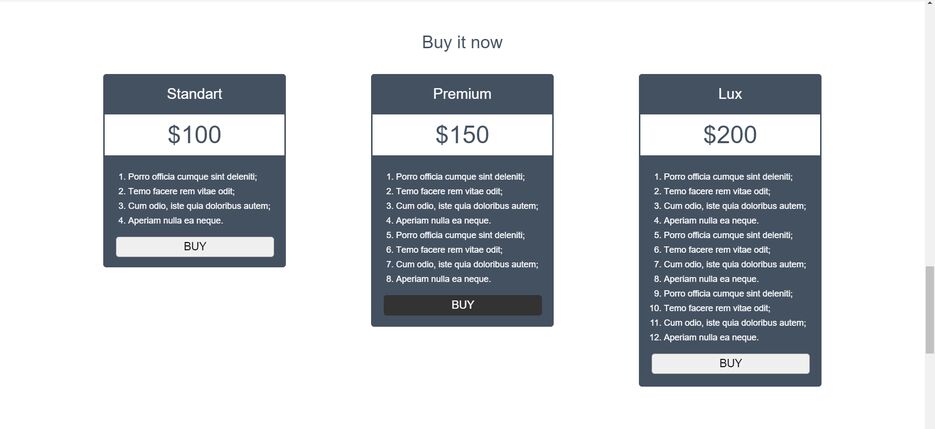Click the $150 price box
935x429 pixels.
[462, 135]
